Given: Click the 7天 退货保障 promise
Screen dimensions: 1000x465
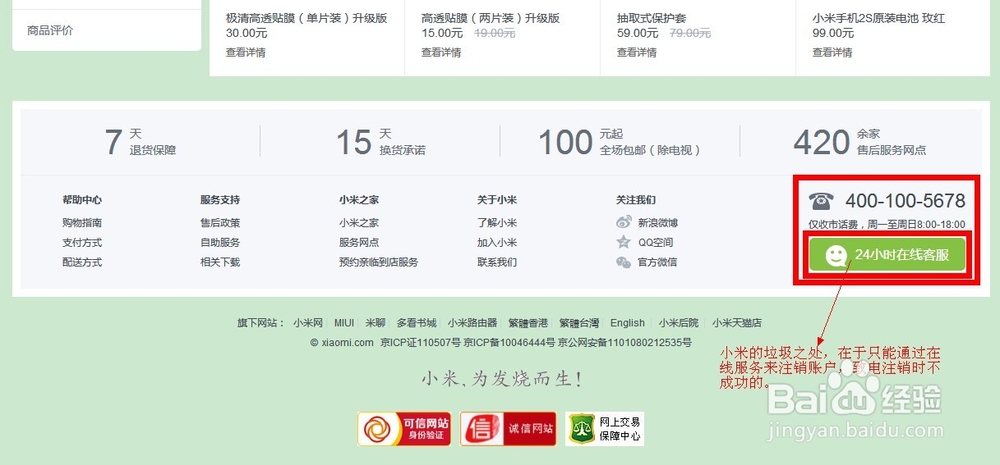Looking at the screenshot, I should click(x=140, y=142).
